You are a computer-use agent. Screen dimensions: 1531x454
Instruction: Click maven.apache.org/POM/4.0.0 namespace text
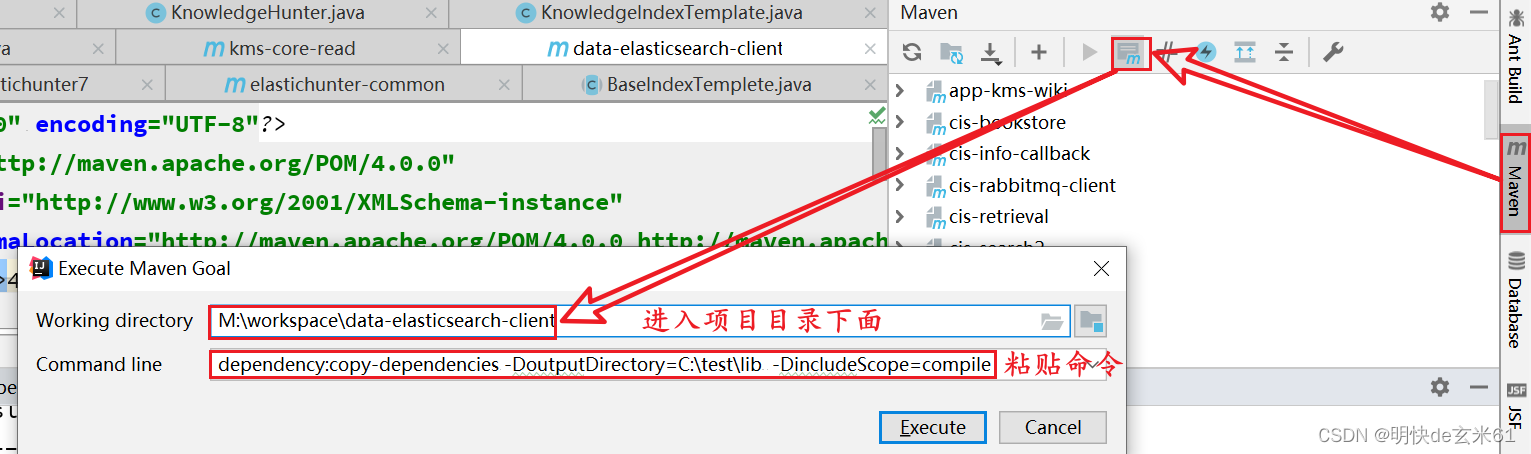[x=228, y=162]
